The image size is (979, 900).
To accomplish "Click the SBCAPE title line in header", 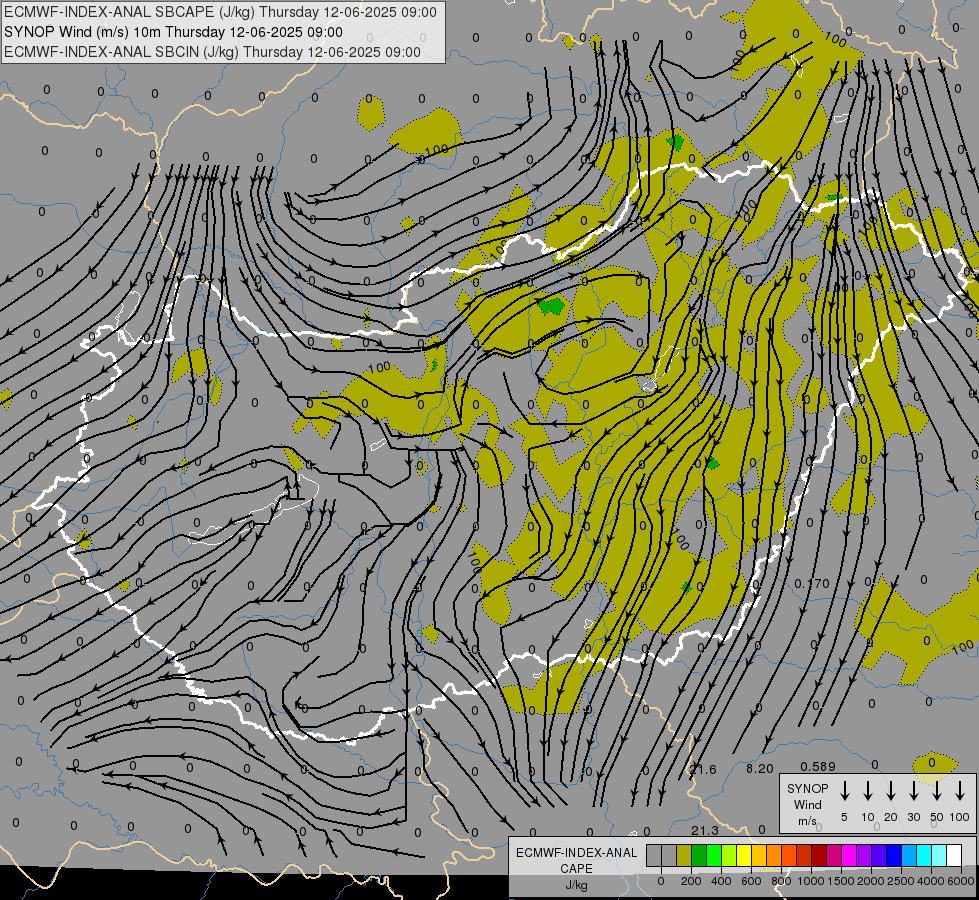I will click(220, 12).
